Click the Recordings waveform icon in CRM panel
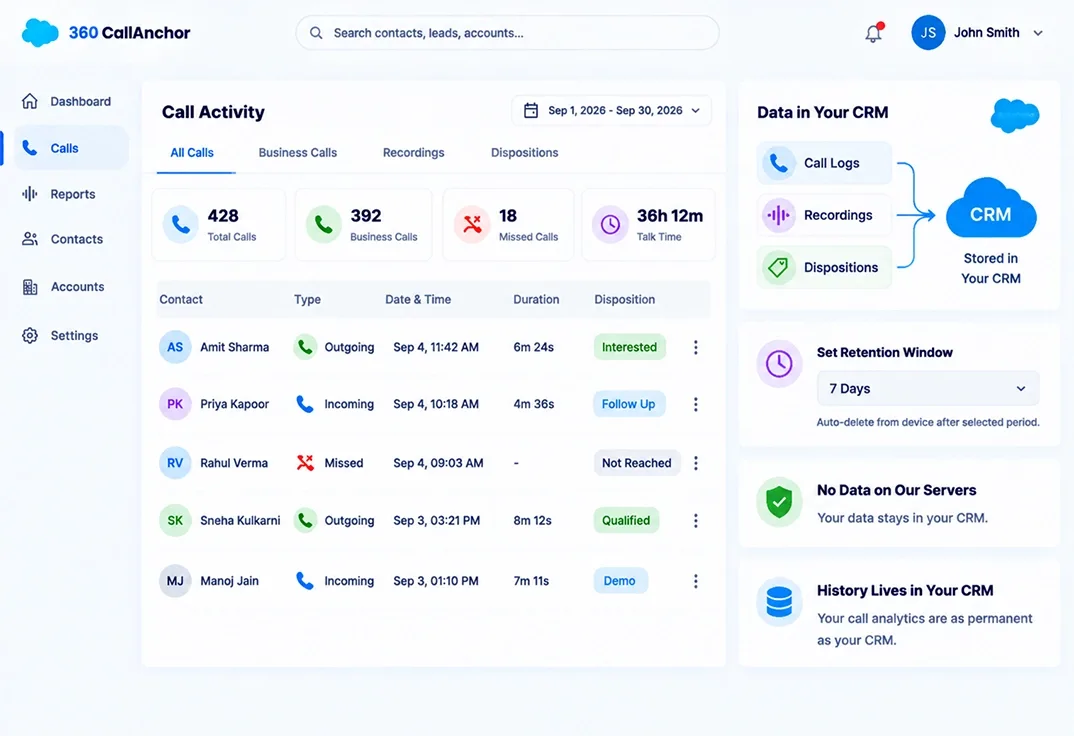Image resolution: width=1074 pixels, height=736 pixels. pos(779,215)
